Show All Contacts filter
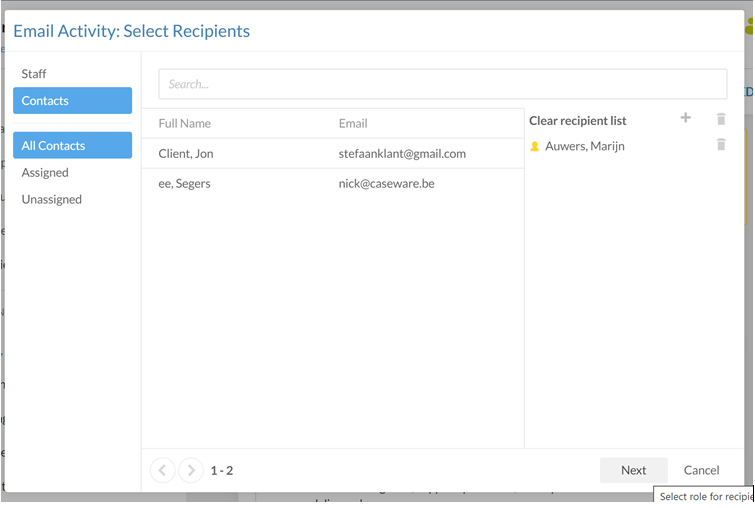 pyautogui.click(x=72, y=145)
